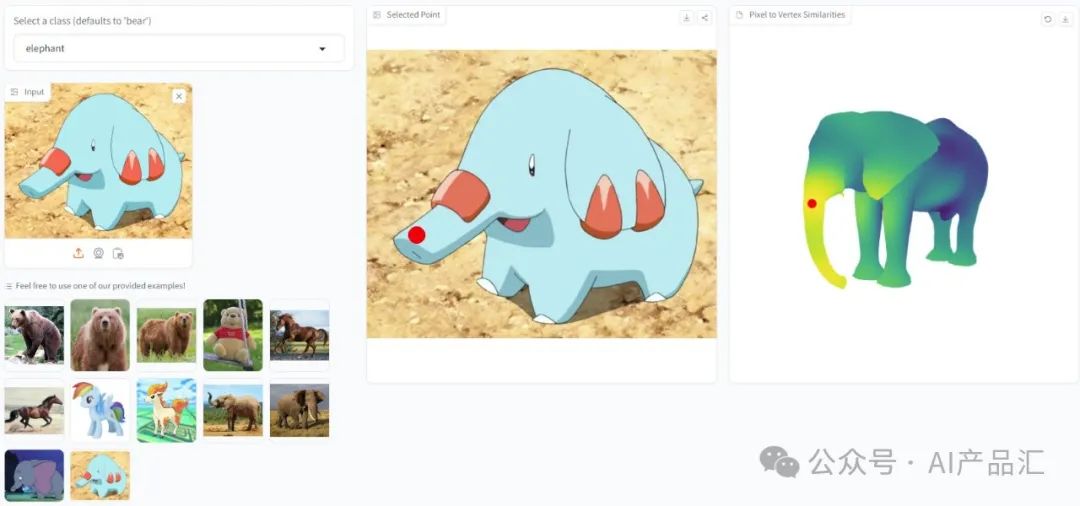
Task: Load the front-facing bear close-up example
Action: pos(100,335)
